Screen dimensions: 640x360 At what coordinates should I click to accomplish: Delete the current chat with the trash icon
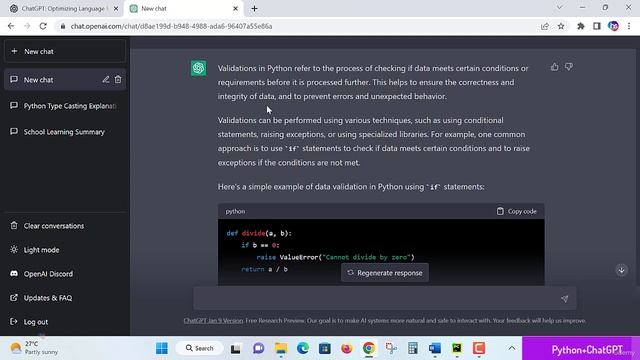[118, 80]
